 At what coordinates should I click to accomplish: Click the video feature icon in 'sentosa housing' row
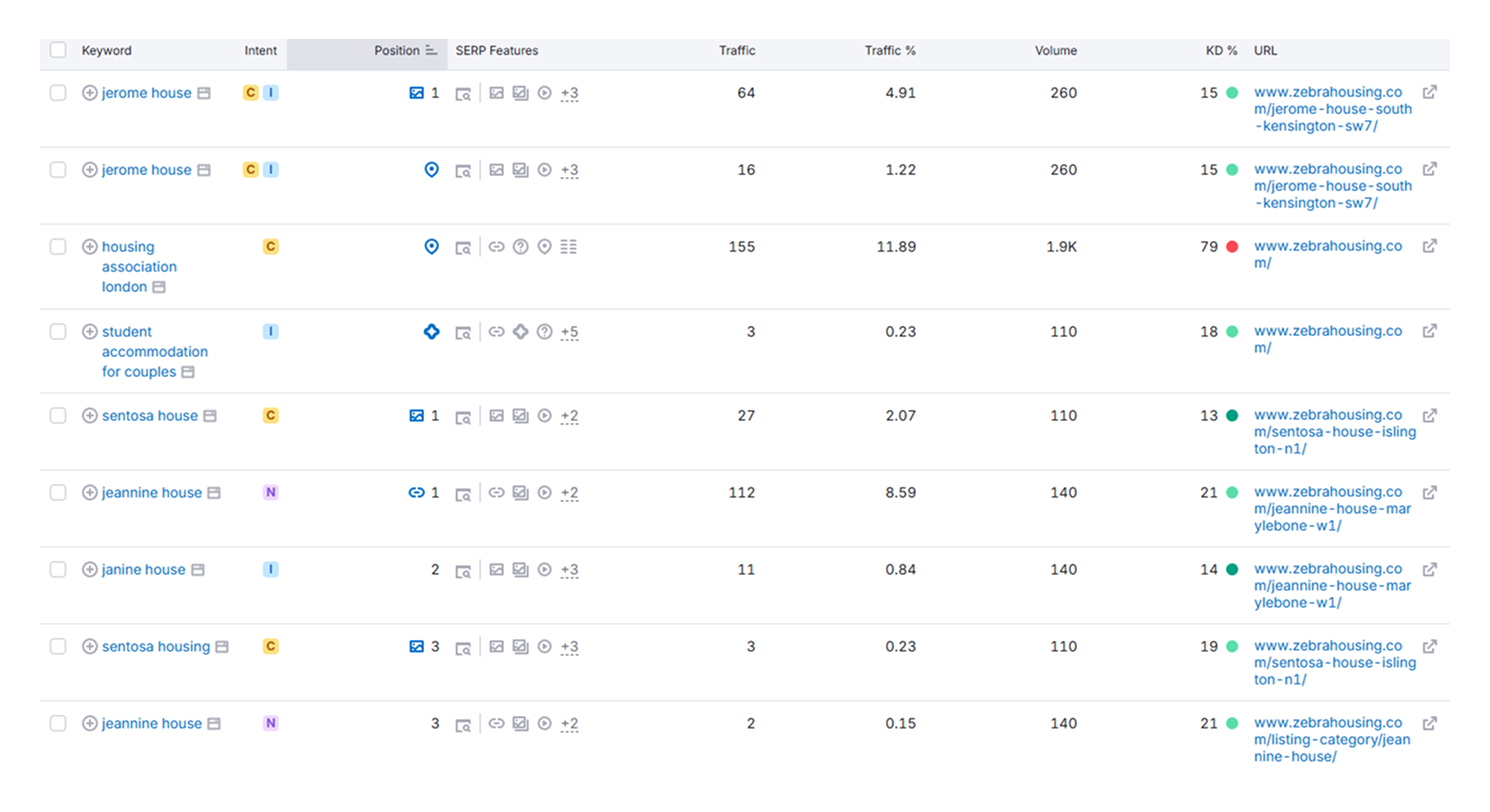tap(545, 647)
